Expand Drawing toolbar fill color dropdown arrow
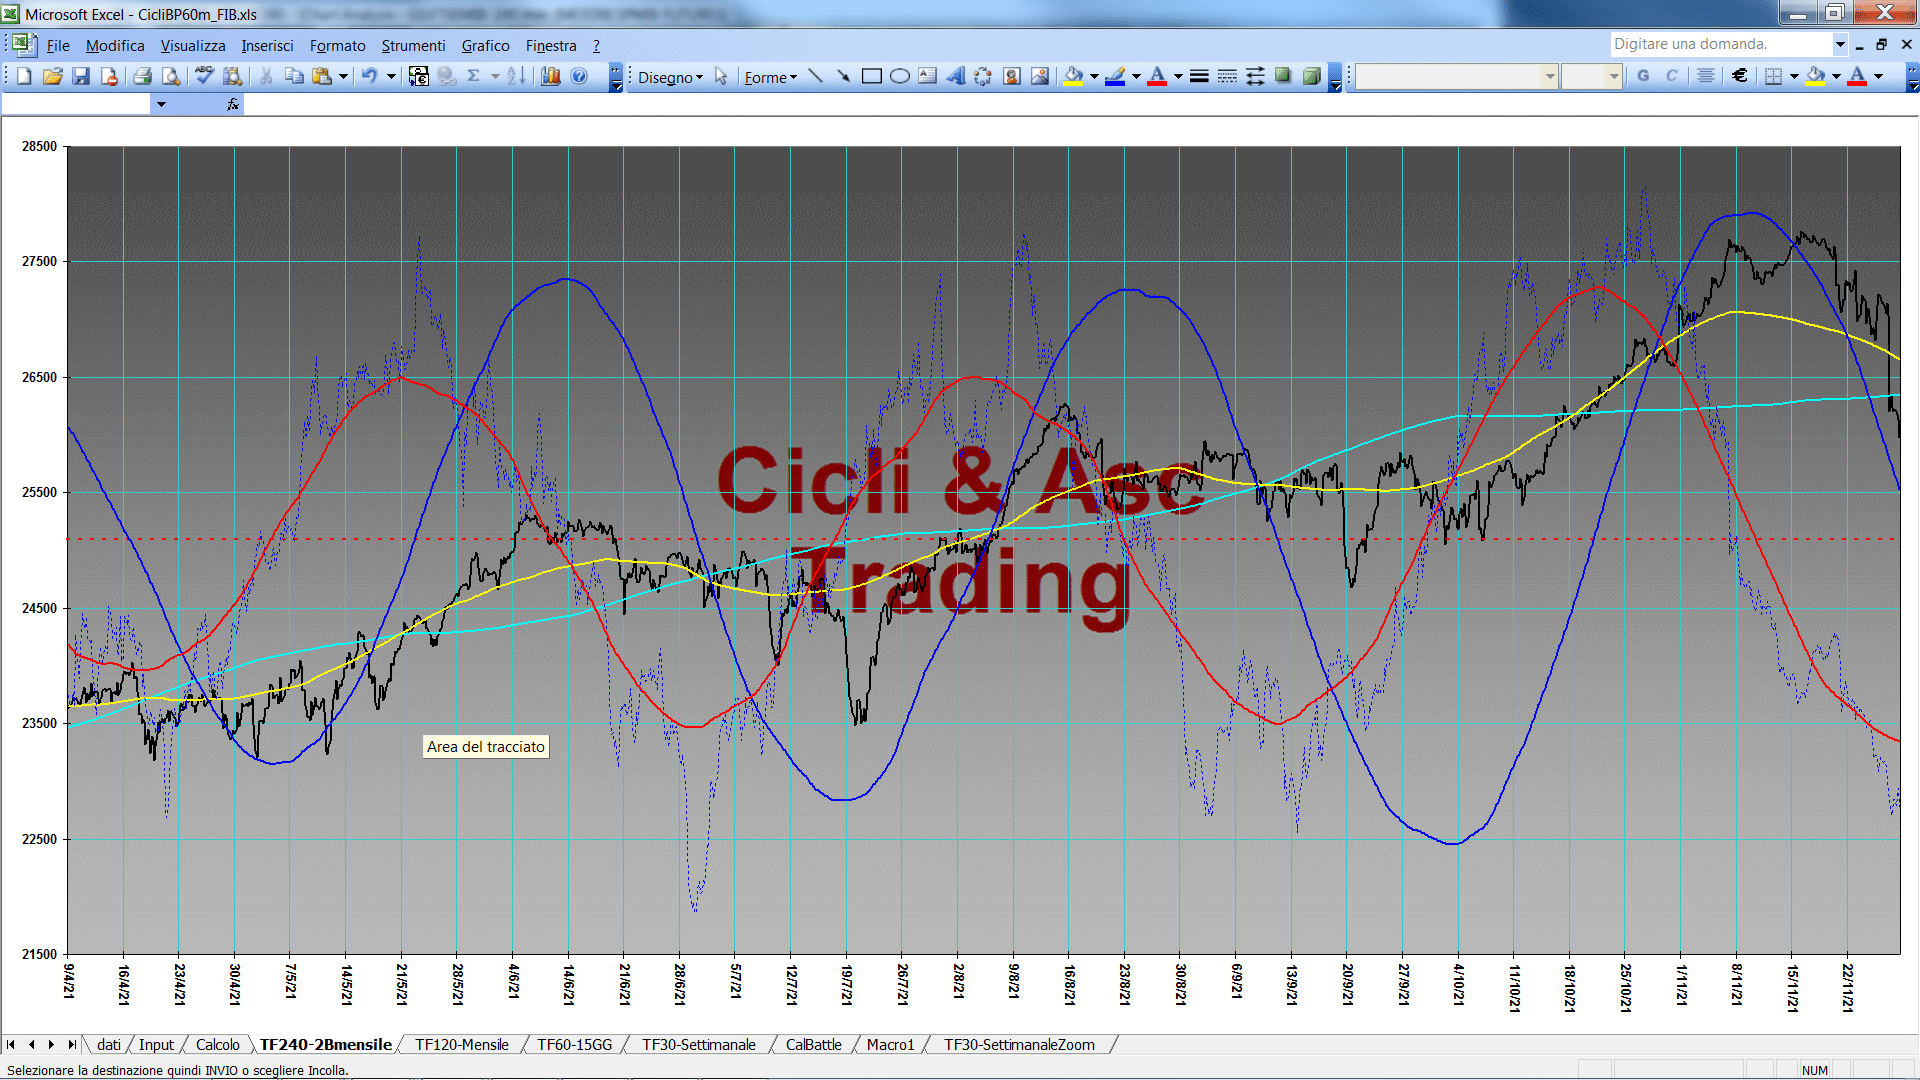The image size is (1920, 1080). click(x=1094, y=76)
